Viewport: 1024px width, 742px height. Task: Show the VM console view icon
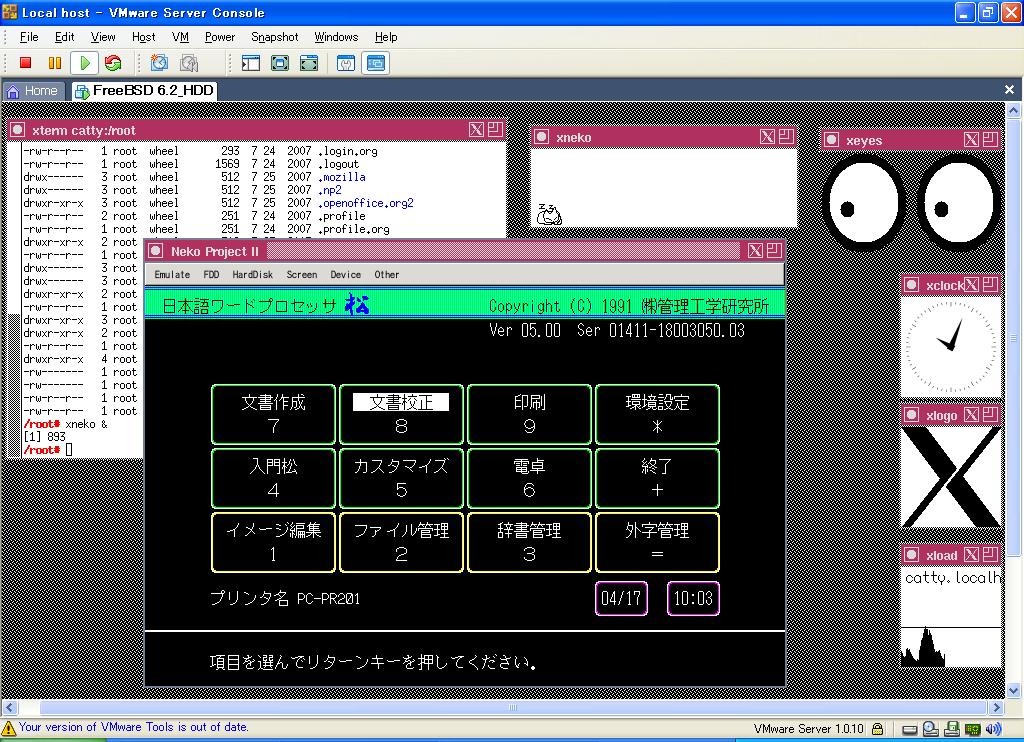tap(376, 63)
